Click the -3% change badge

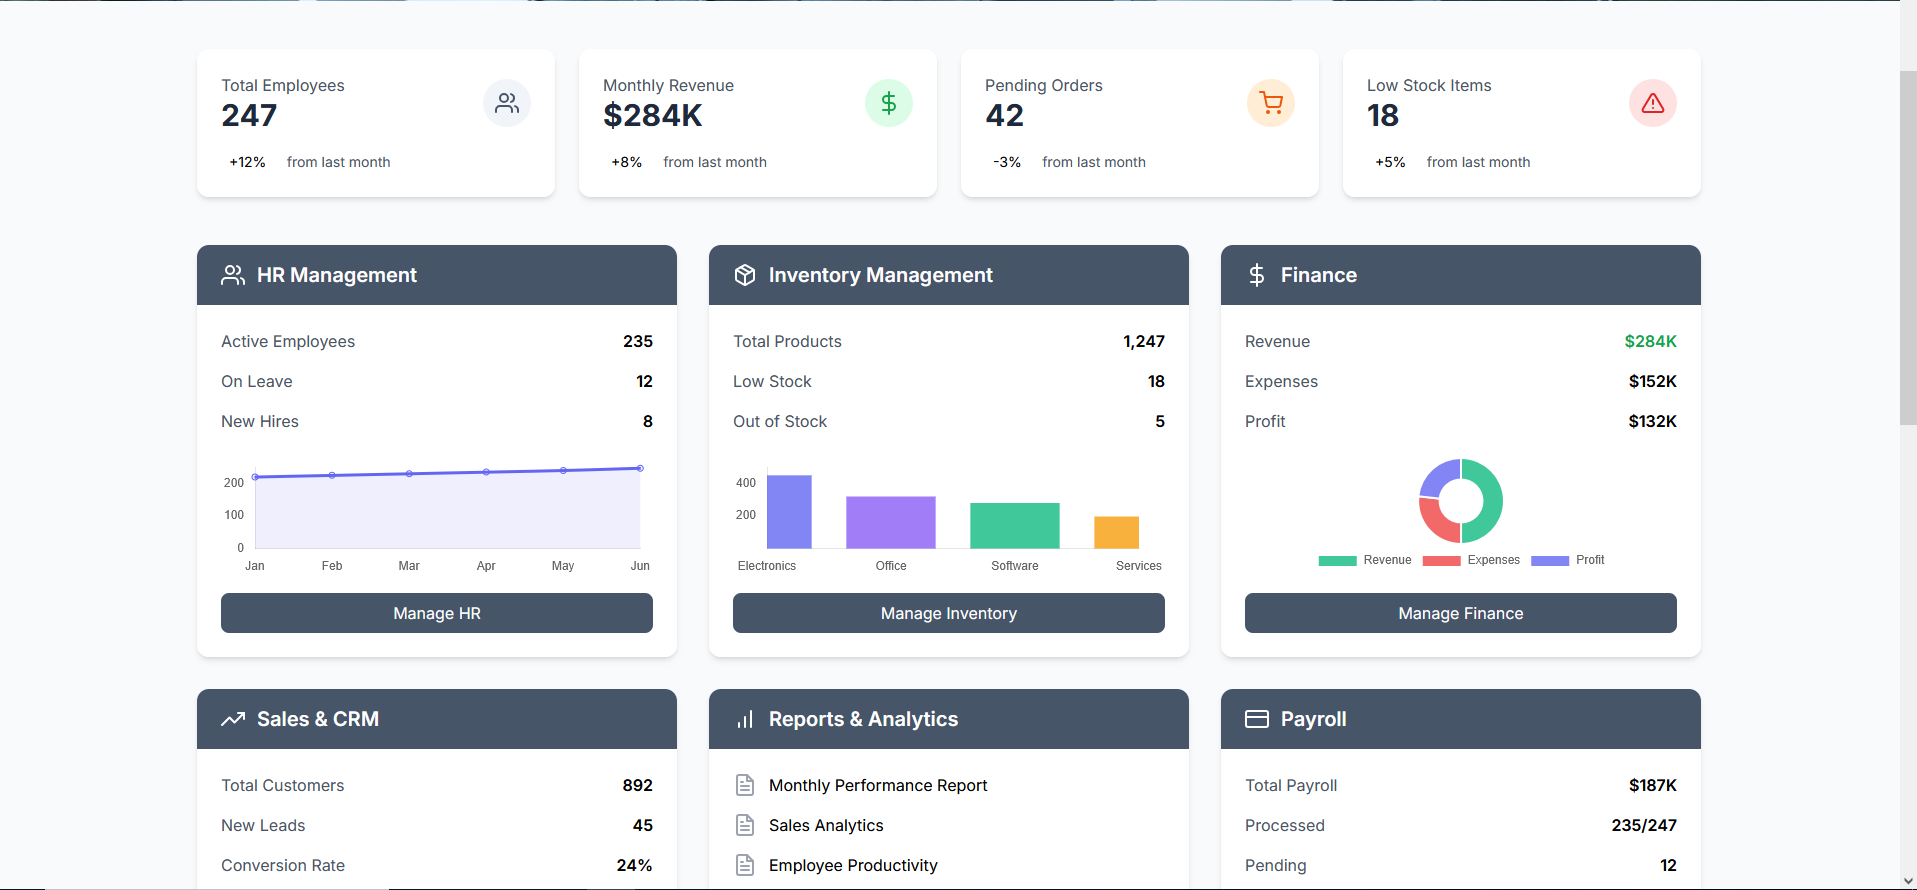(1007, 162)
